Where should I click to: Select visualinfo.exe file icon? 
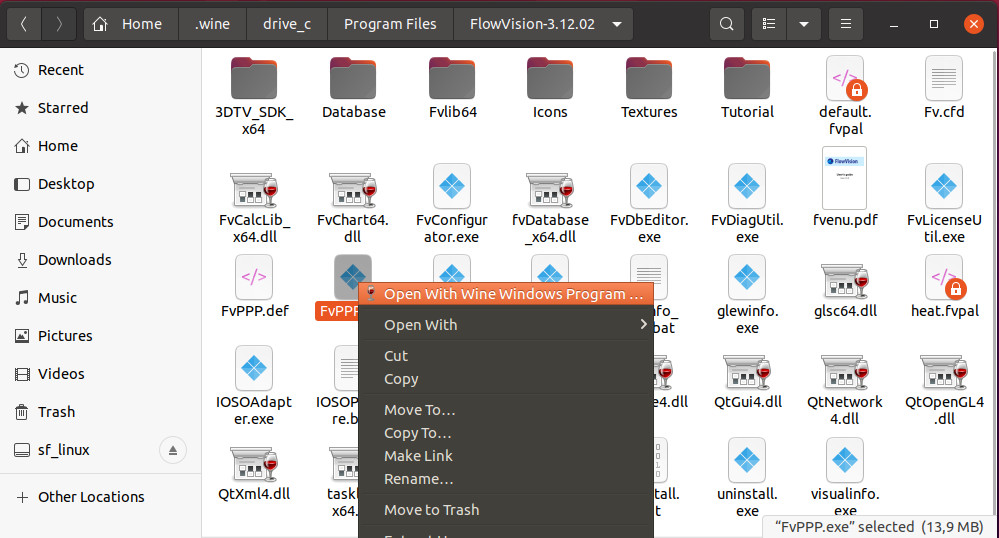845,460
